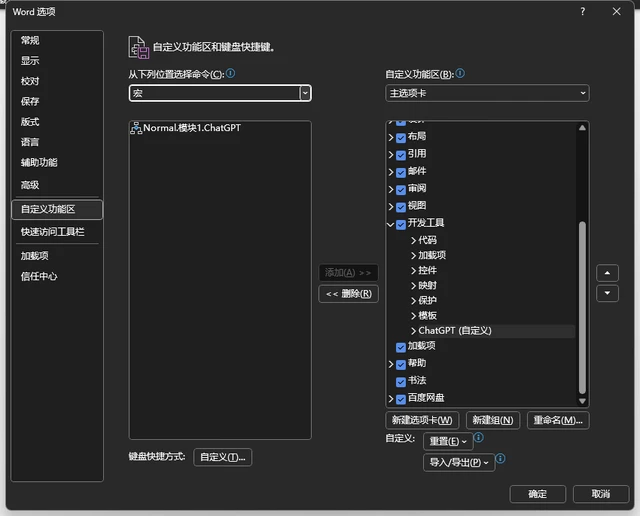Expand the 百度网盘 tree node

[x=391, y=399]
